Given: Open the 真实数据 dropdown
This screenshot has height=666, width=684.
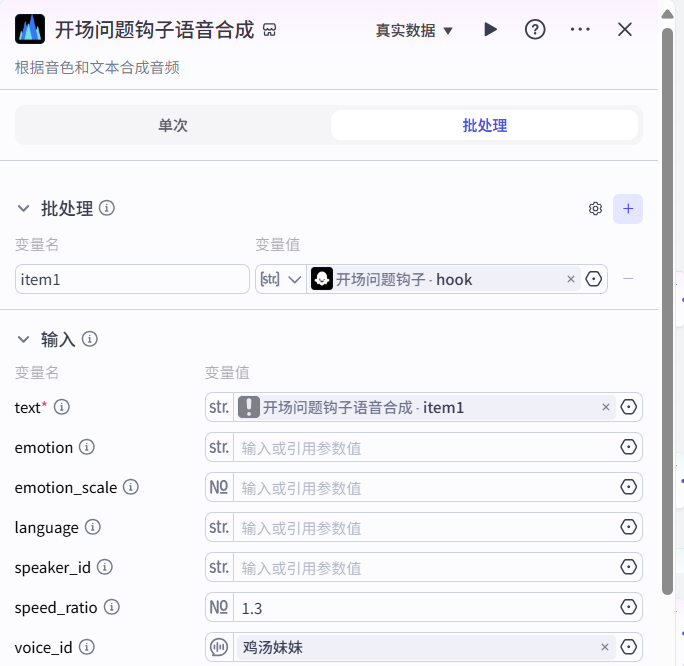Looking at the screenshot, I should [x=414, y=31].
